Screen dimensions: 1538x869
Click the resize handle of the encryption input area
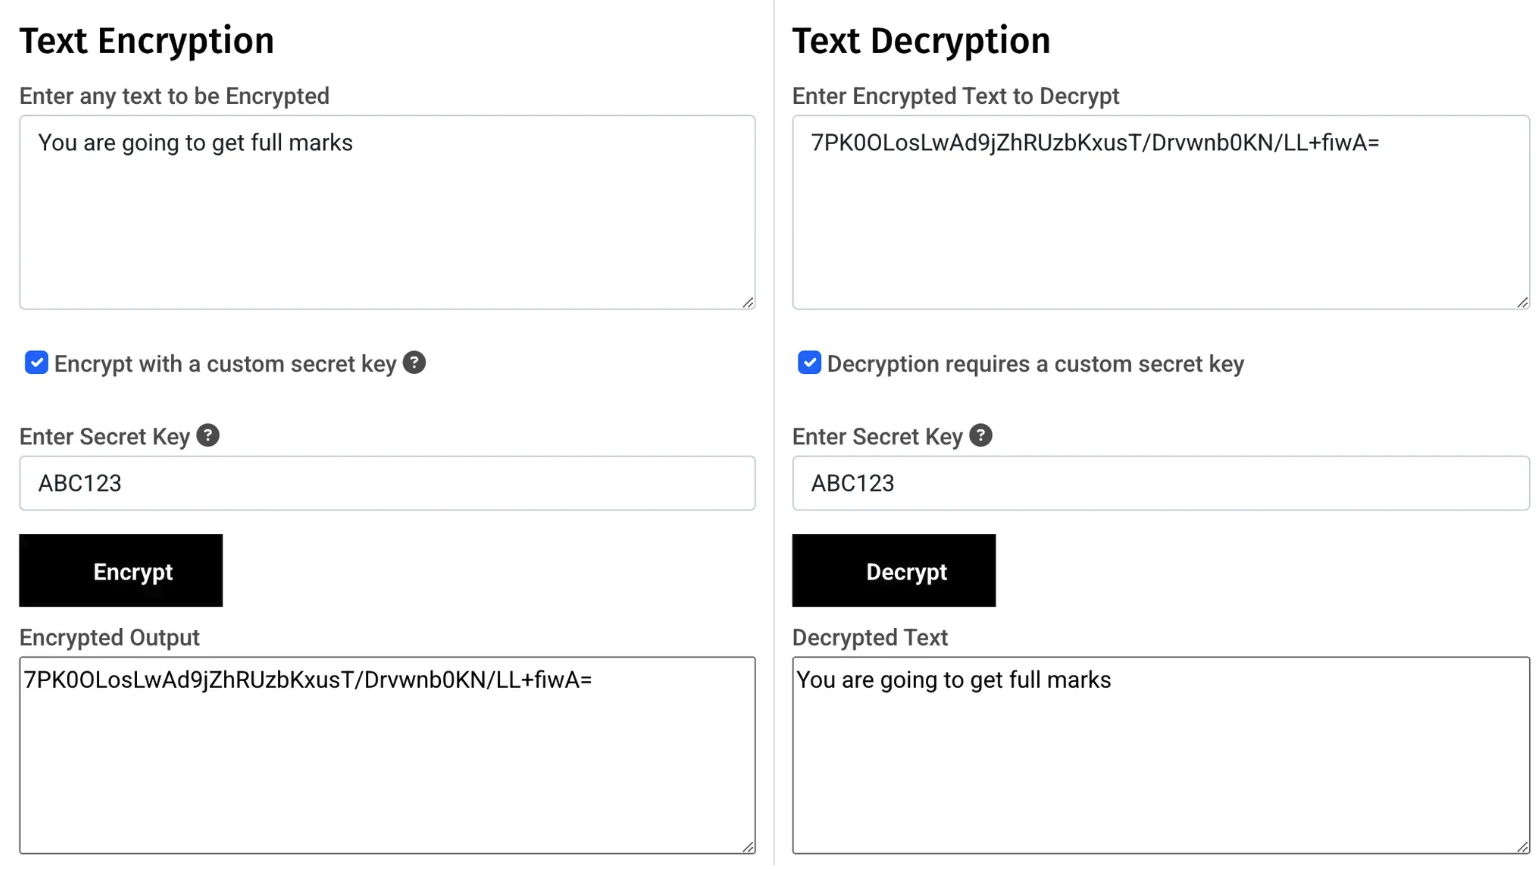pyautogui.click(x=748, y=300)
